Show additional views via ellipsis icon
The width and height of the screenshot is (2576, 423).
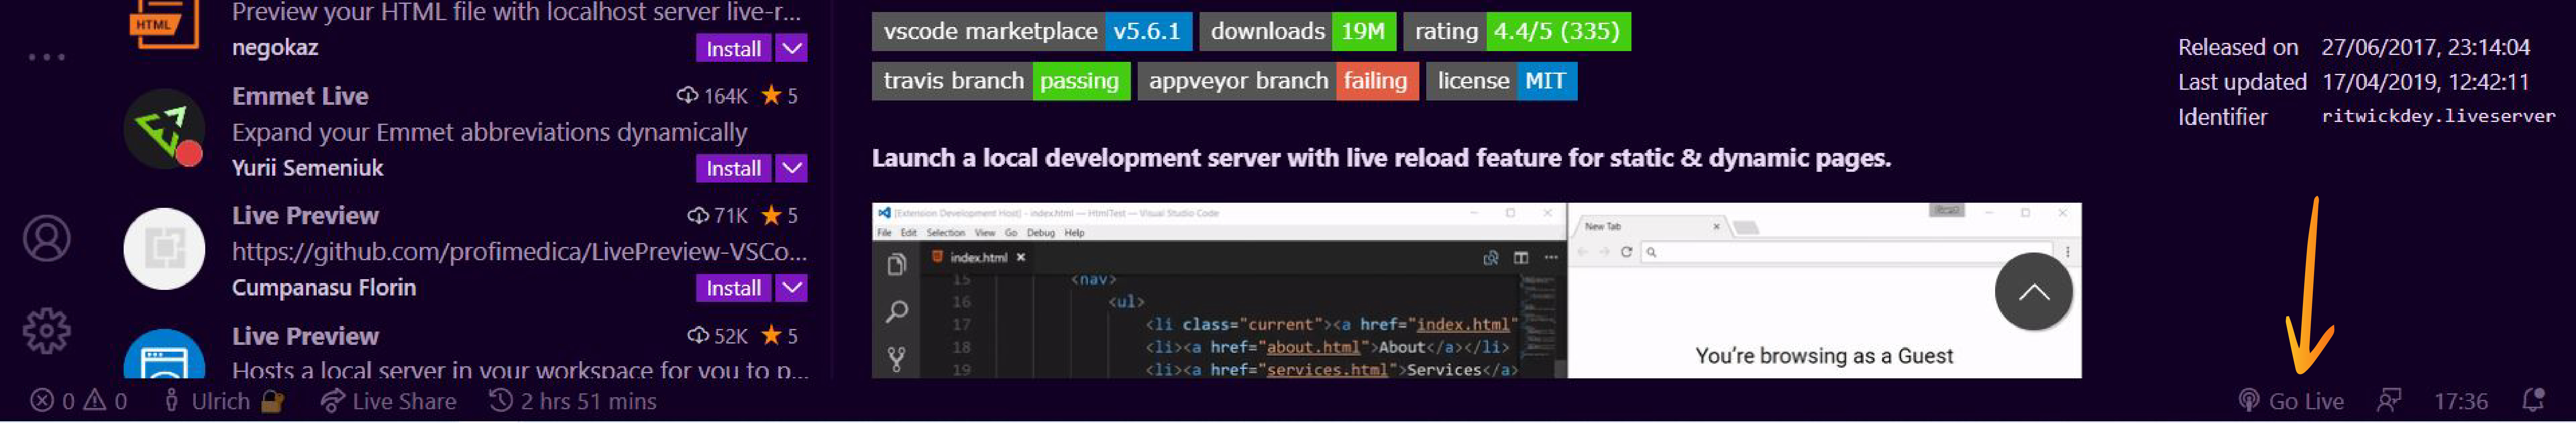[x=46, y=57]
